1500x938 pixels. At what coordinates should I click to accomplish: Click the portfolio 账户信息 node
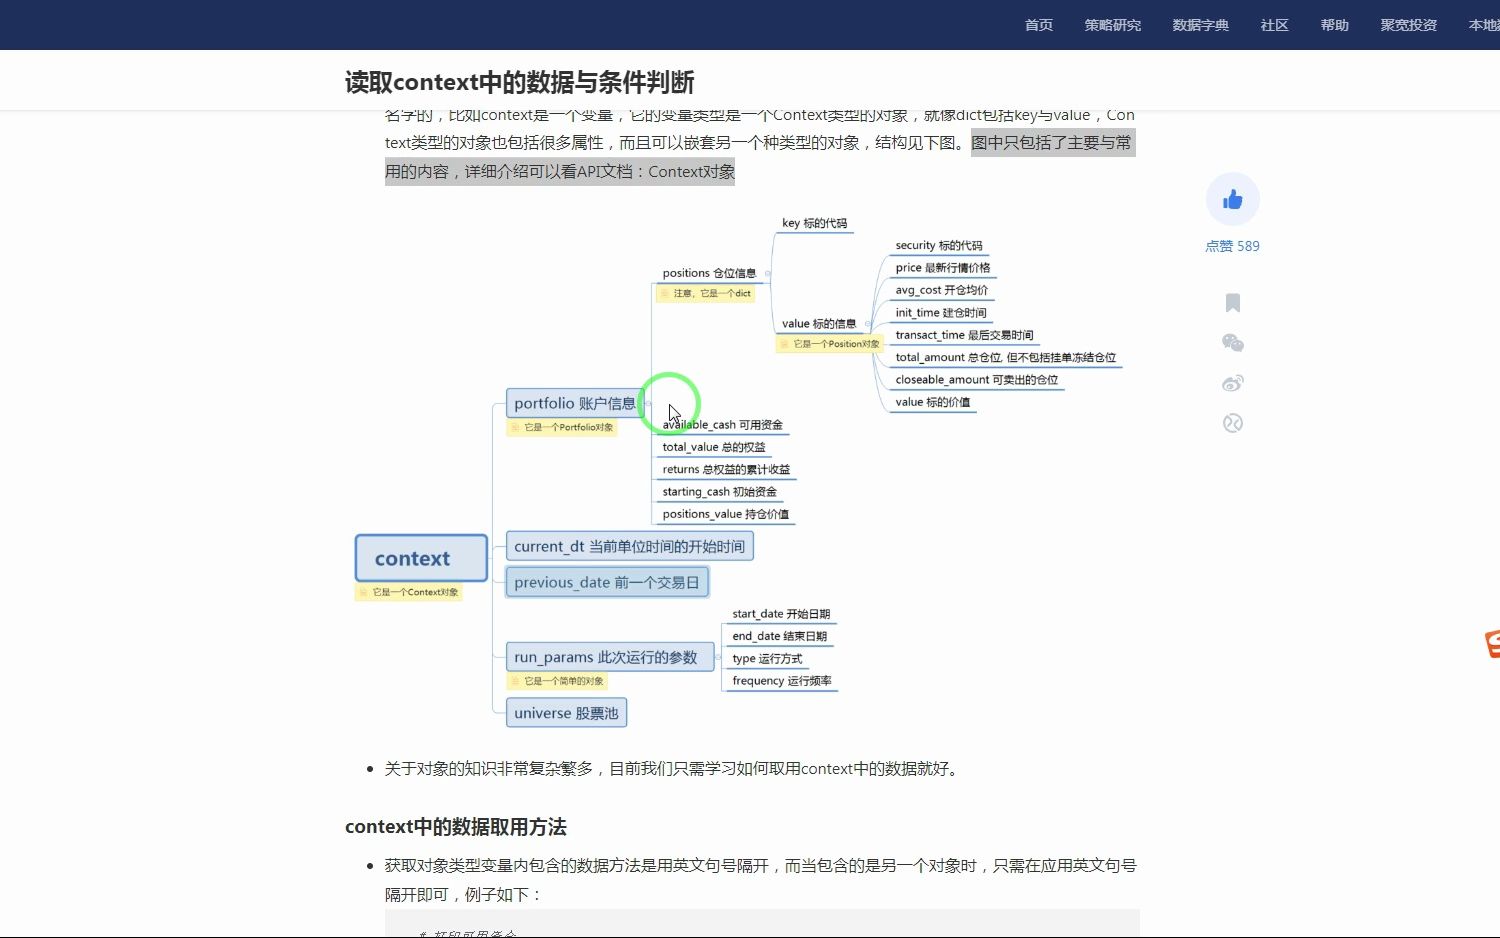point(575,403)
